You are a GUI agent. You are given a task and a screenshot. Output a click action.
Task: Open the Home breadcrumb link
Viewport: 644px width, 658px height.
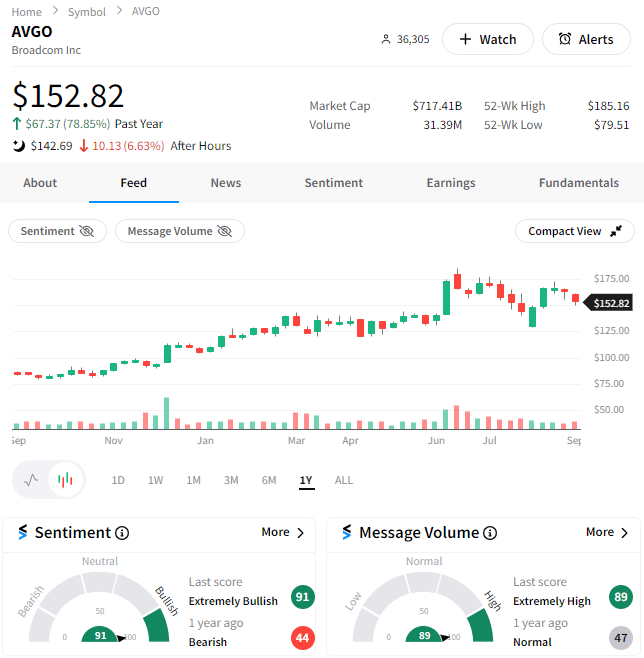pos(26,12)
